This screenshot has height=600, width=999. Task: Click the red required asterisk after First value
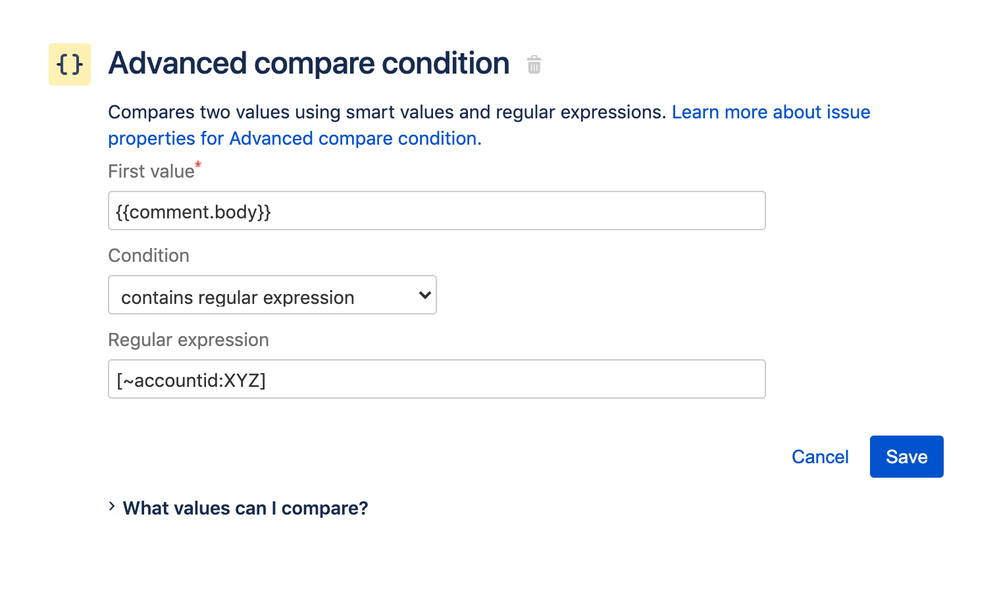point(198,165)
